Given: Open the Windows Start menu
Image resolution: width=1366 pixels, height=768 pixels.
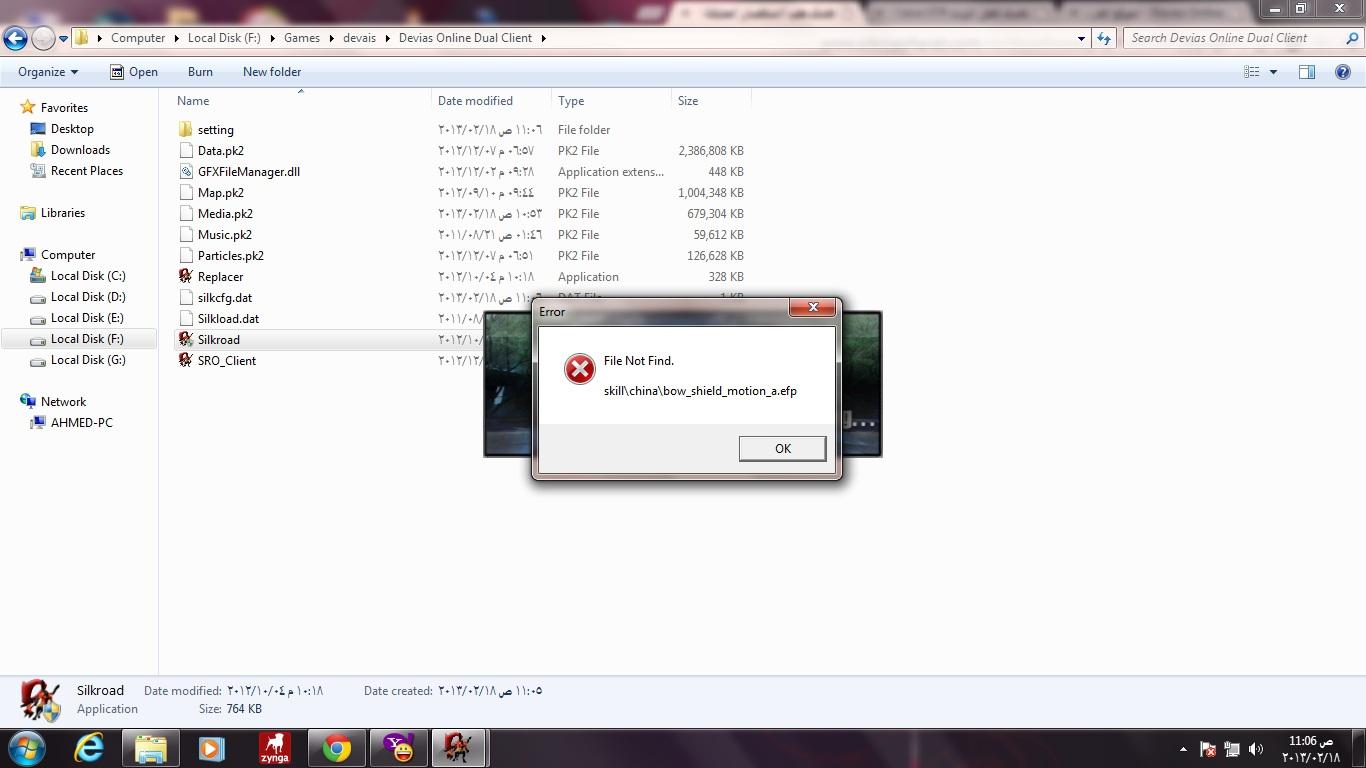Looking at the screenshot, I should [26, 748].
